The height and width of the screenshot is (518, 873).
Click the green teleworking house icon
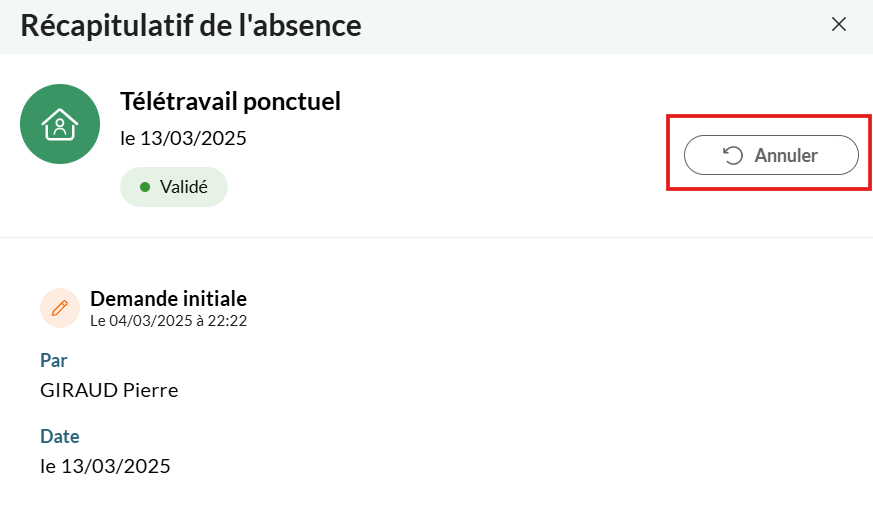pyautogui.click(x=60, y=124)
